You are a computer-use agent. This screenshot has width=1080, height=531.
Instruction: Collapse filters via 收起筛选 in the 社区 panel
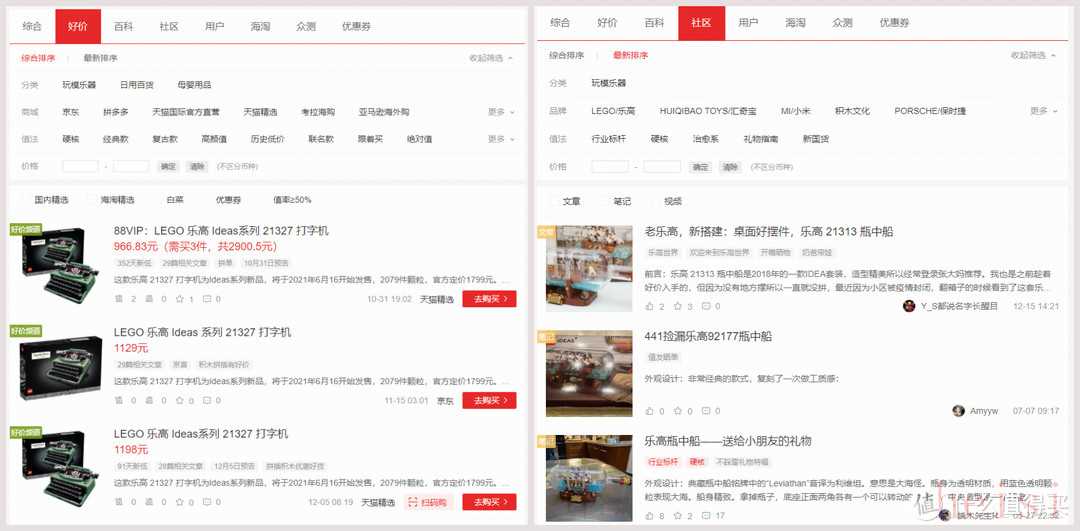1033,55
